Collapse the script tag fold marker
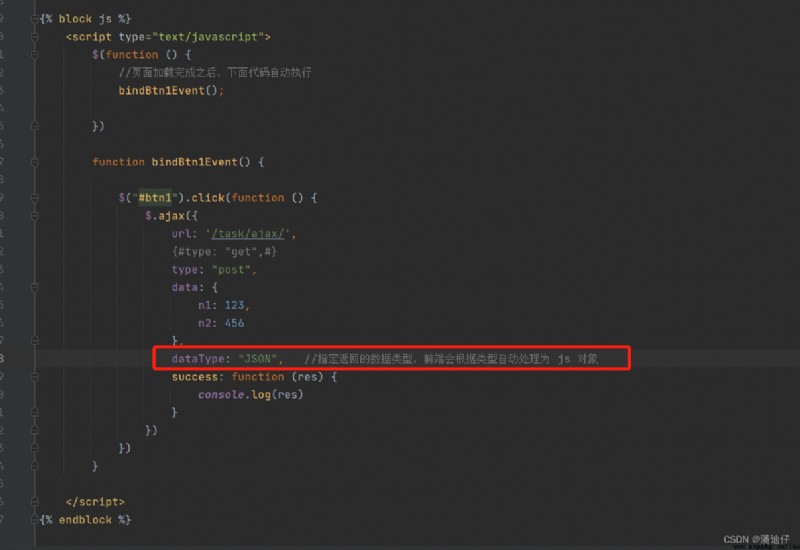Viewport: 800px width, 550px height. [35, 37]
